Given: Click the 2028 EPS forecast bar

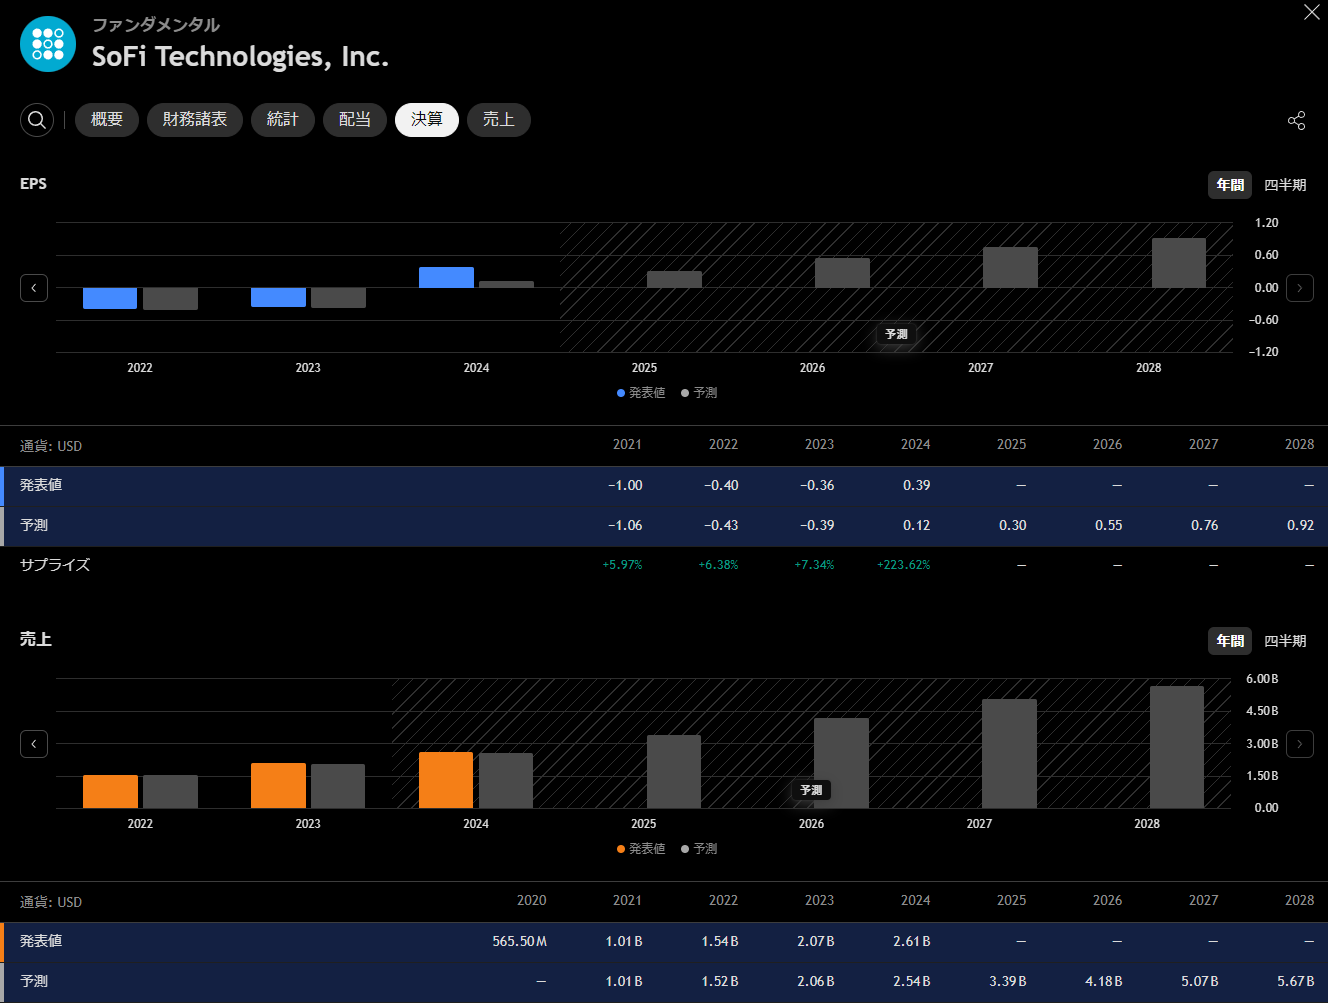Looking at the screenshot, I should [x=1179, y=263].
